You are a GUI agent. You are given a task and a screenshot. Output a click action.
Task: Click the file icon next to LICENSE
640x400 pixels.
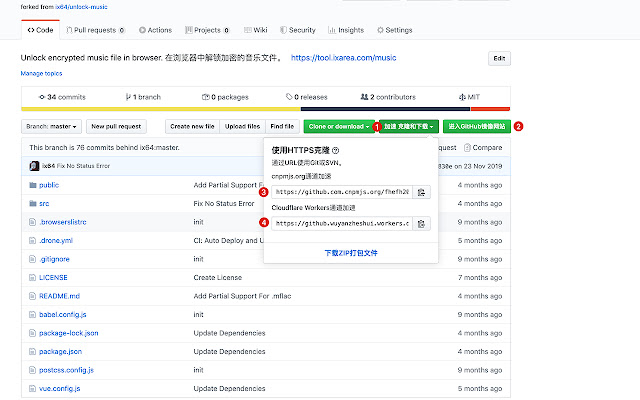tap(30, 276)
